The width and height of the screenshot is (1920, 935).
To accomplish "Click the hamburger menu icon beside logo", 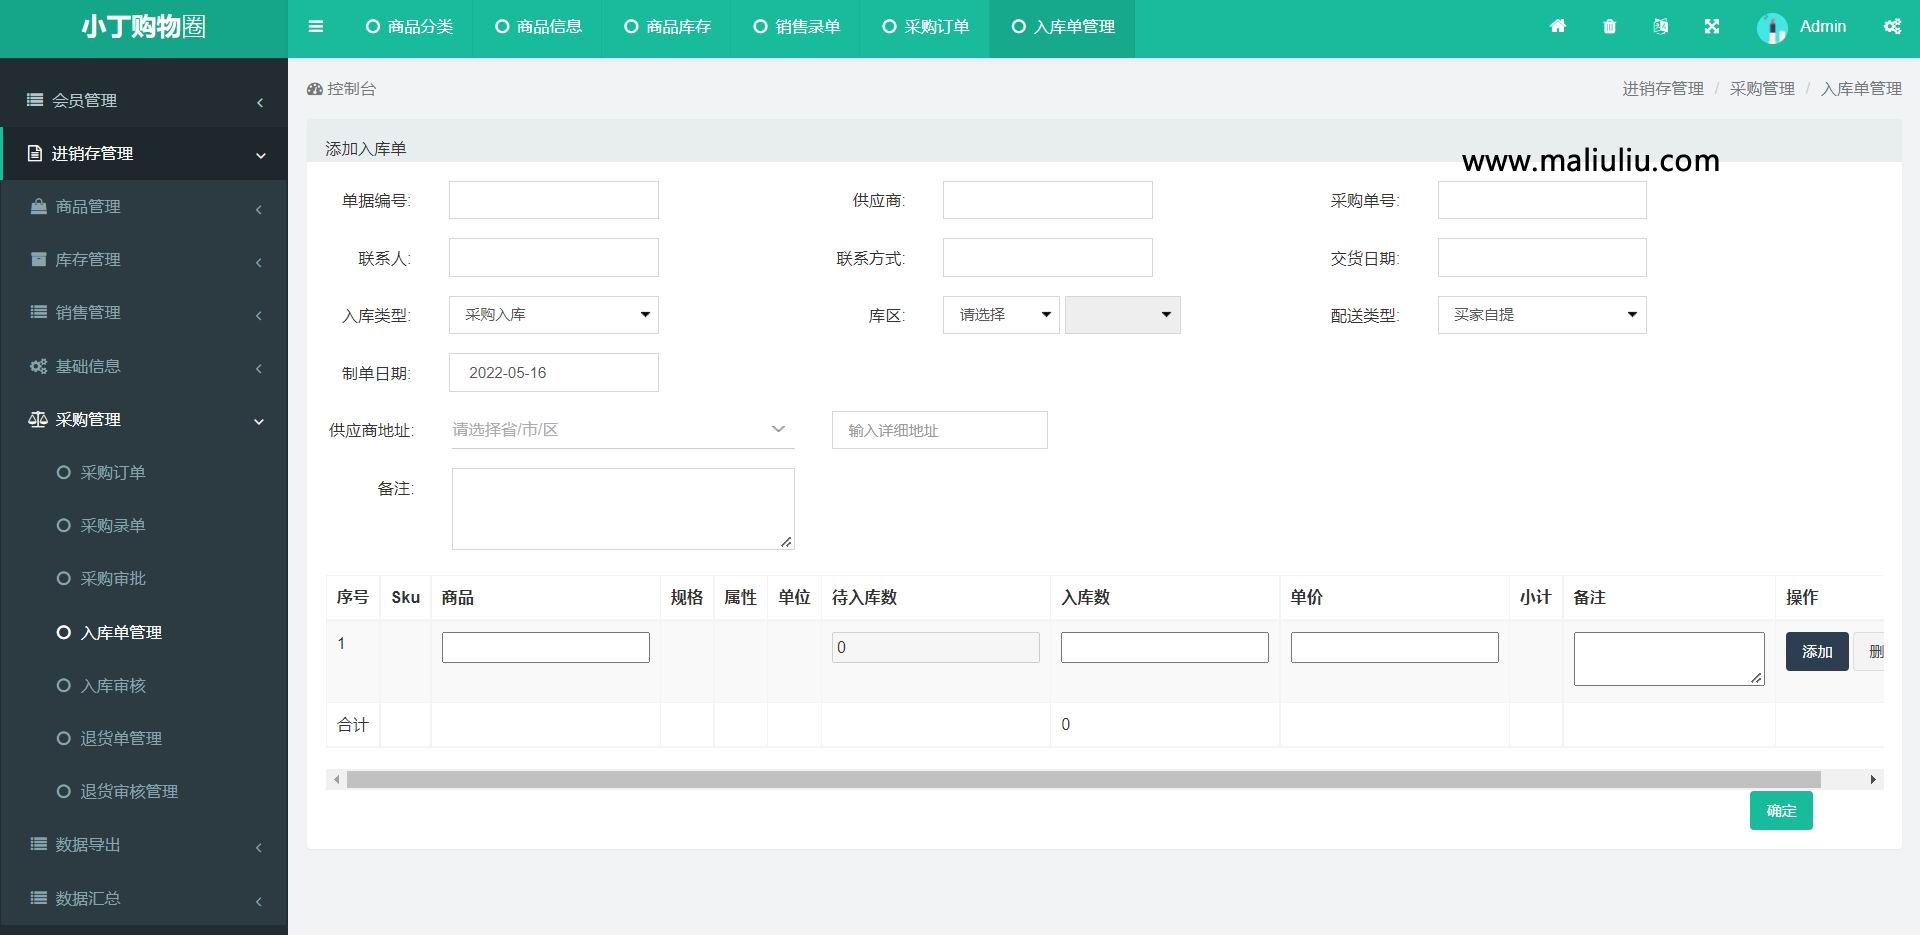I will click(316, 26).
